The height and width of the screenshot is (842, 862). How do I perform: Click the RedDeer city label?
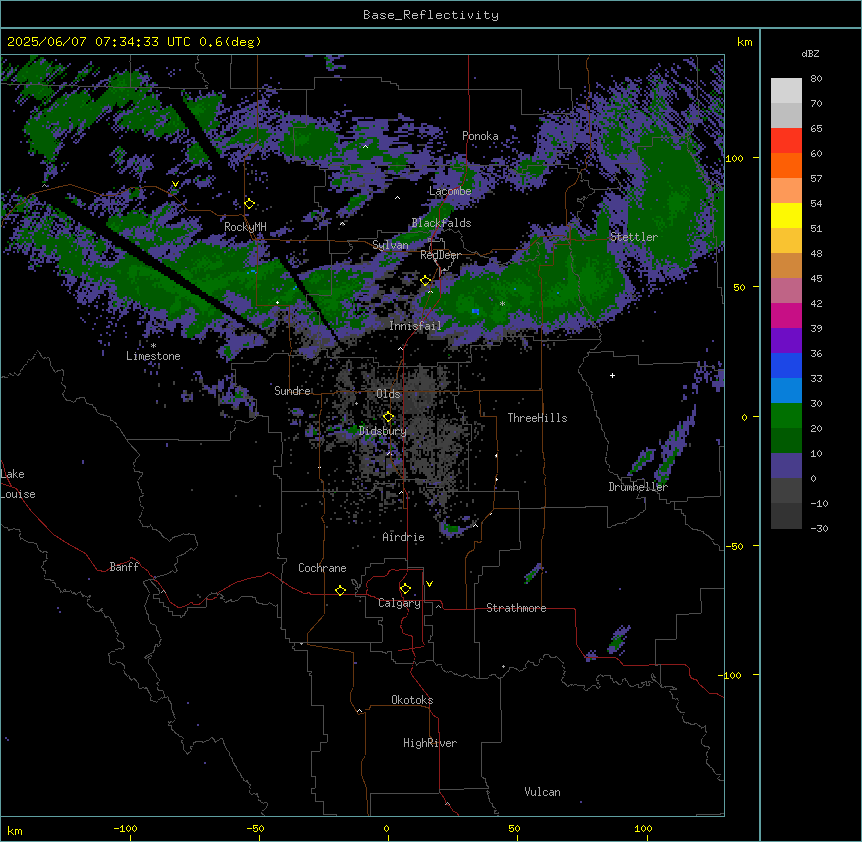click(x=440, y=255)
